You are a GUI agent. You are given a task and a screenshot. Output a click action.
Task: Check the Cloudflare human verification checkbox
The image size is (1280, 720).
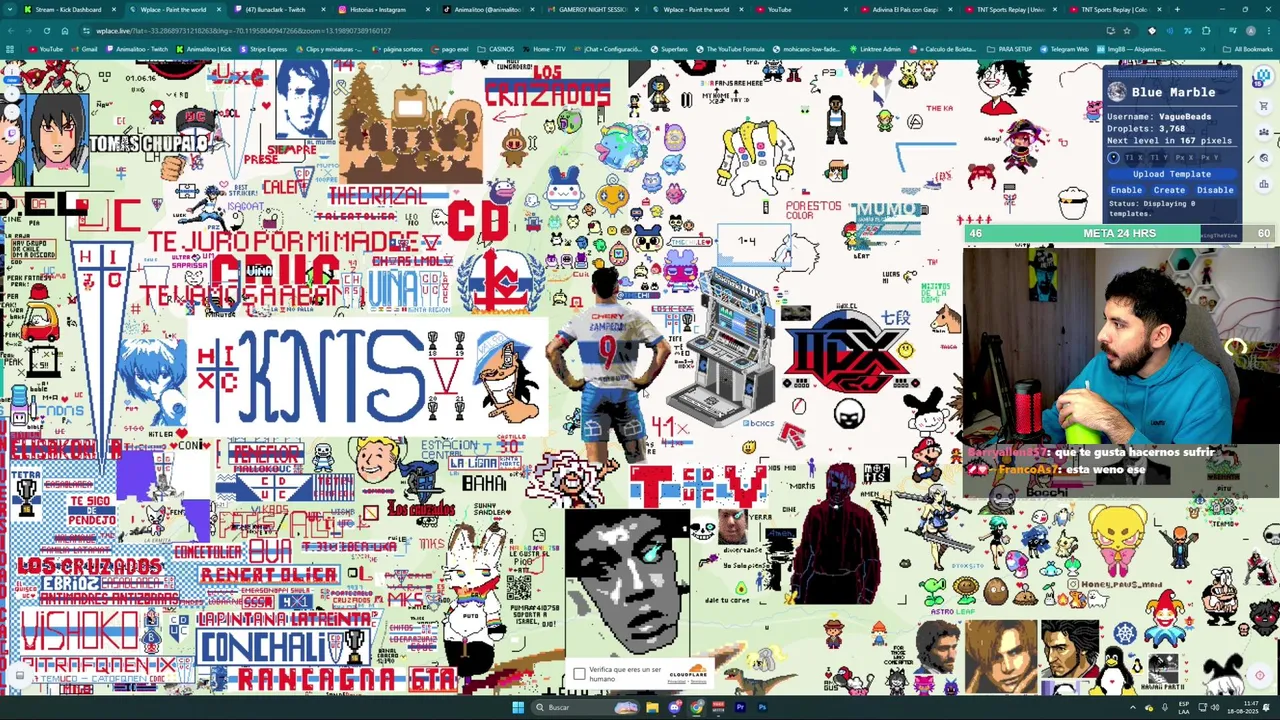point(579,674)
